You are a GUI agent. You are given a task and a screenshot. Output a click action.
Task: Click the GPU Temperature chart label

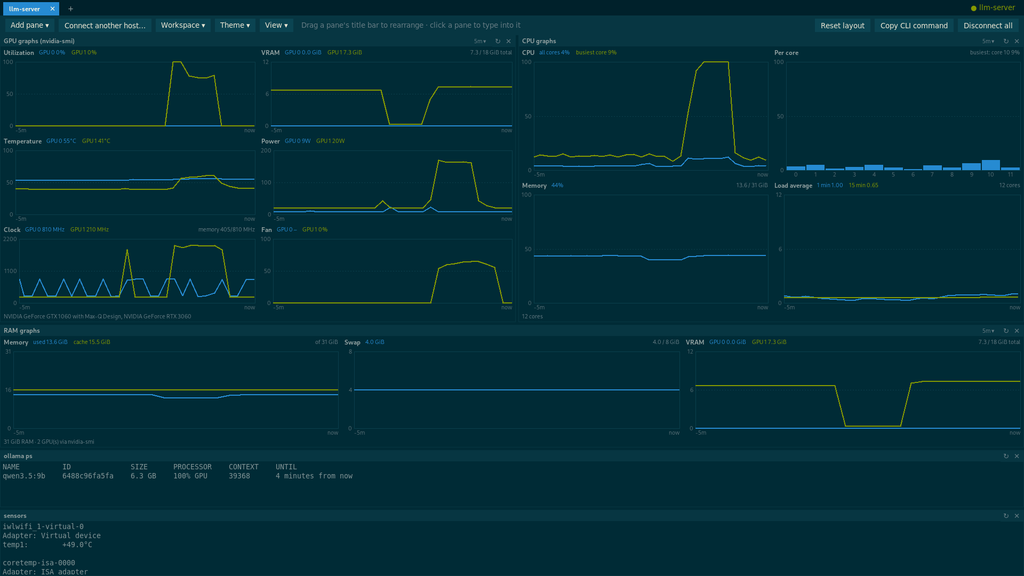pos(23,141)
